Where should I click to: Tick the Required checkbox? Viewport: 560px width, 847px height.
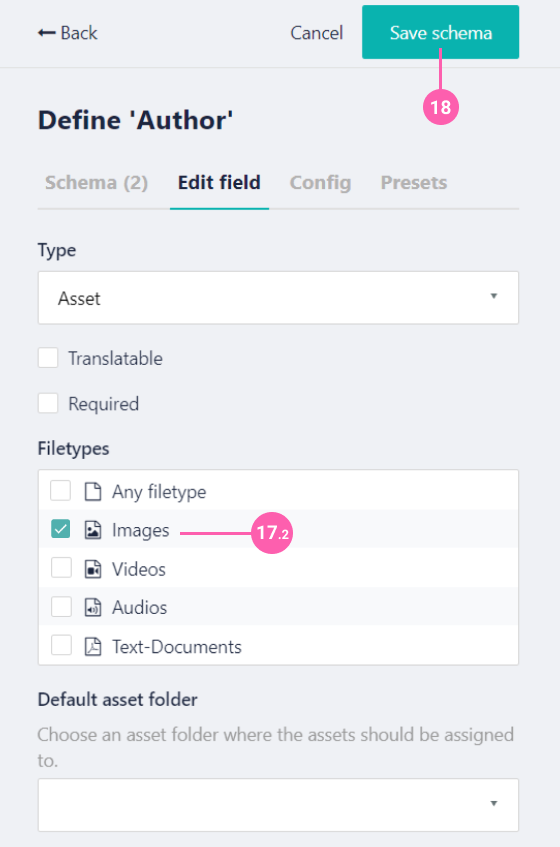48,403
